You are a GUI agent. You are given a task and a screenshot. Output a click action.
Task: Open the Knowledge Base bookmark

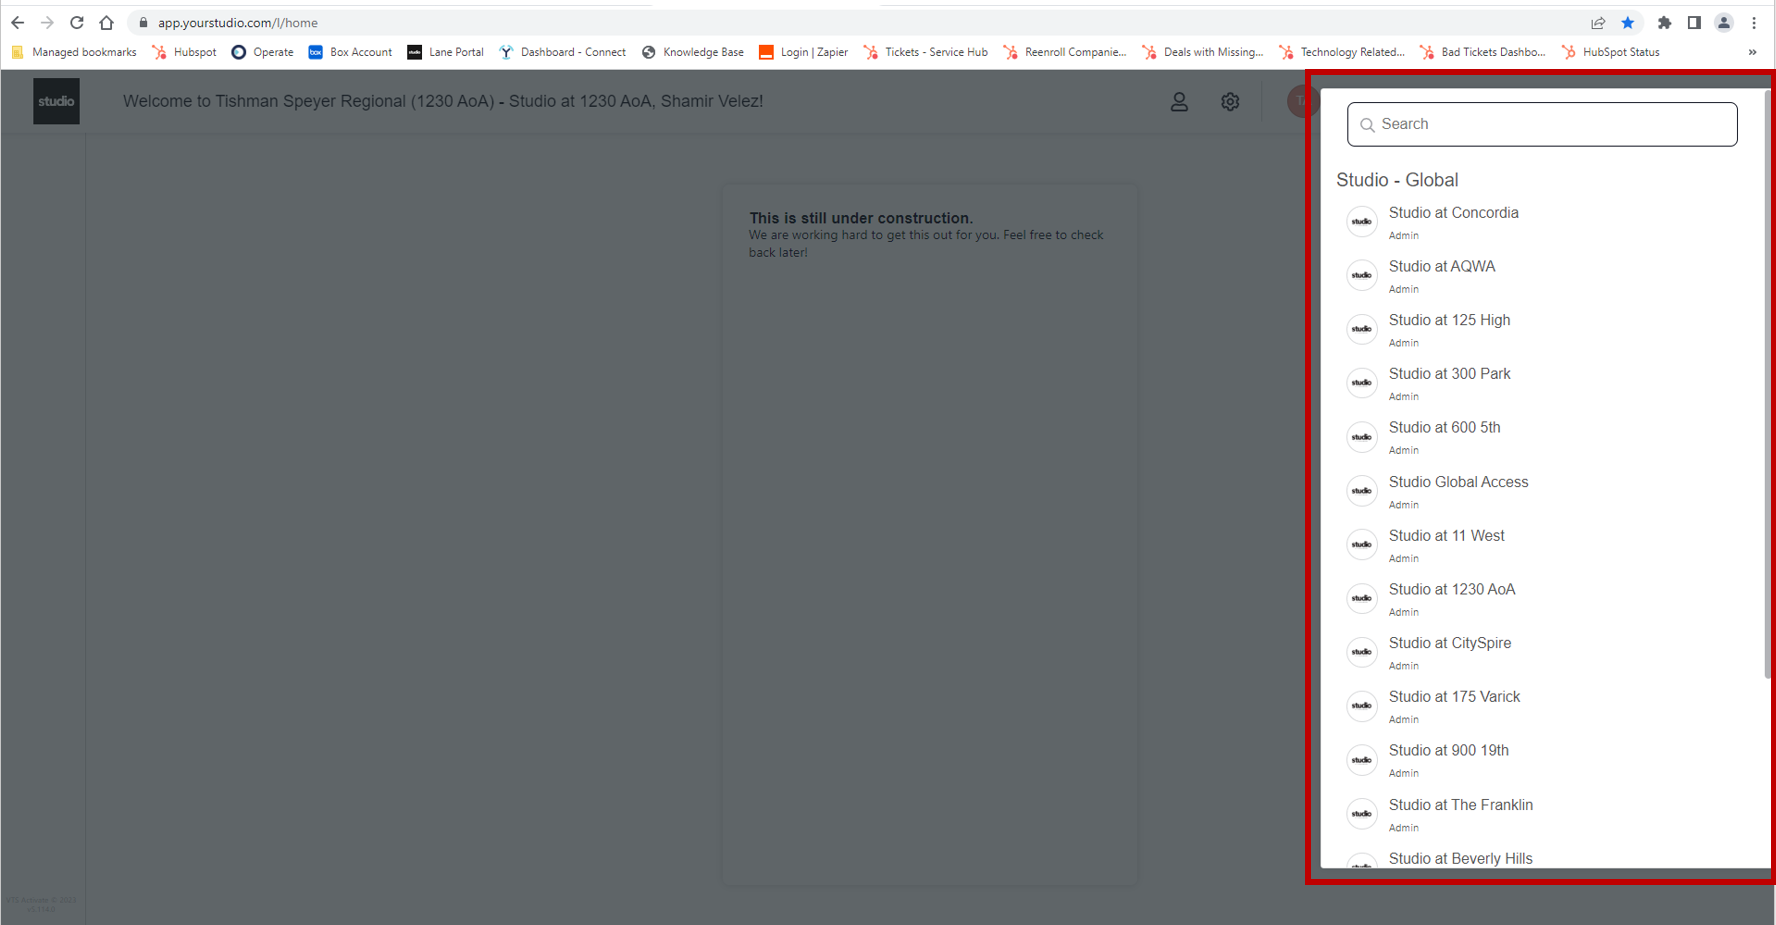click(693, 52)
